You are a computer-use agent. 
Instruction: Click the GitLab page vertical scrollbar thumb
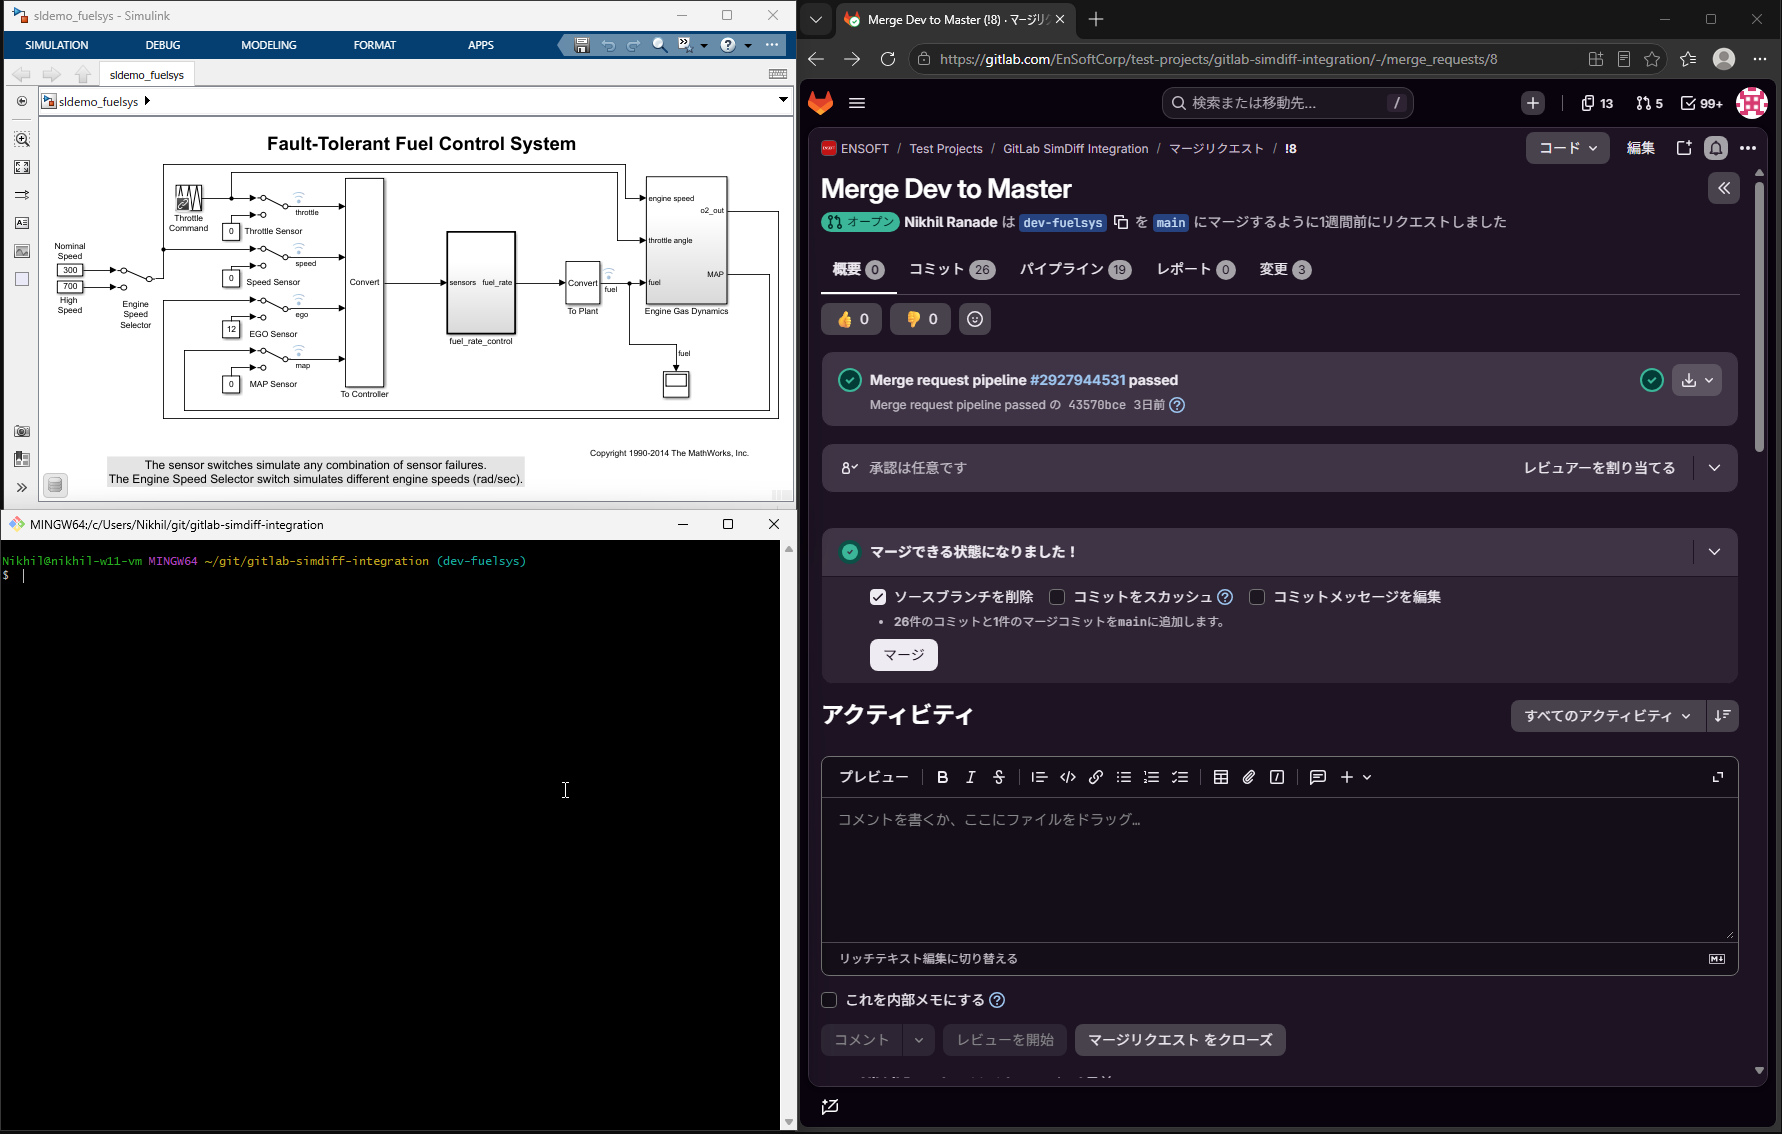(x=1759, y=315)
